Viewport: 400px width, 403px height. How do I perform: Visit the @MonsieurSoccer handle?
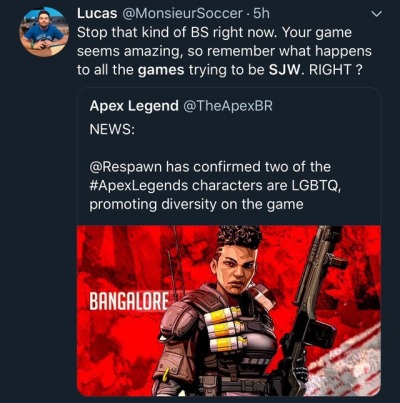(x=181, y=14)
